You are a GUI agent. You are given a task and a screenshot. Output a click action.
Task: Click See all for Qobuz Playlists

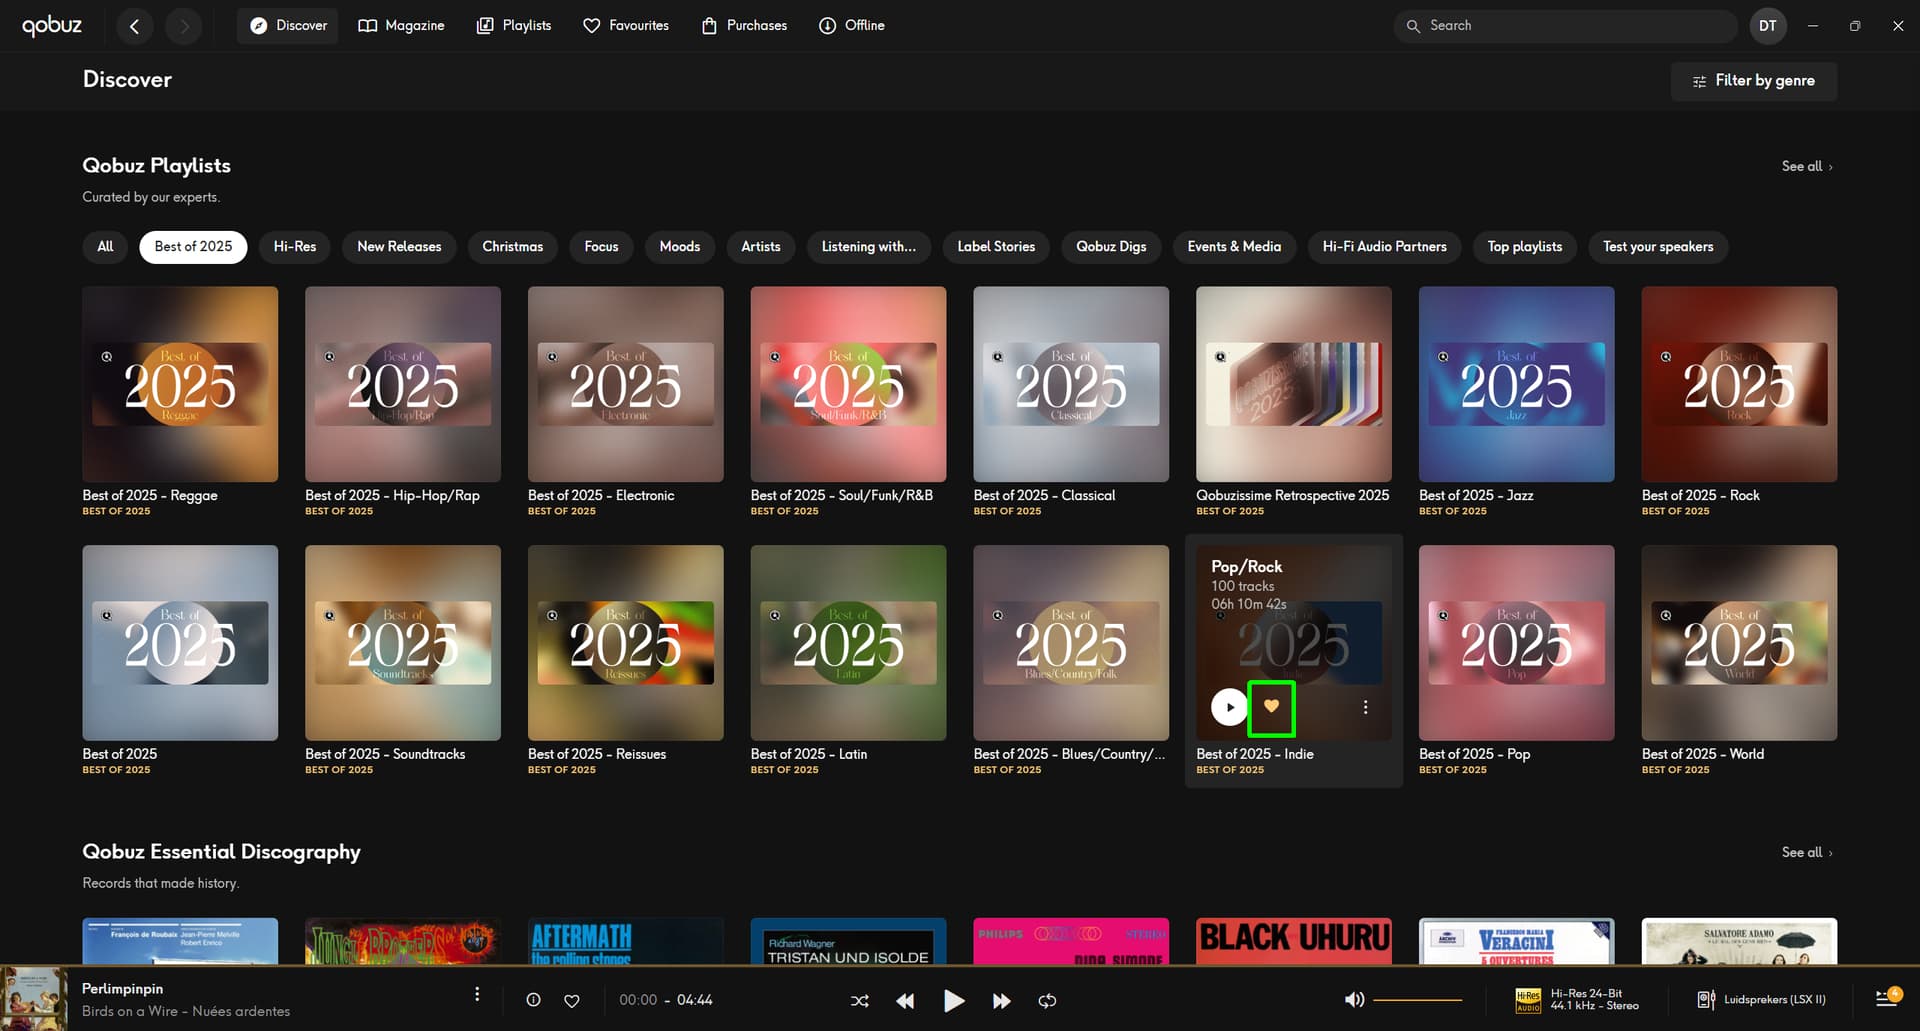click(1806, 166)
